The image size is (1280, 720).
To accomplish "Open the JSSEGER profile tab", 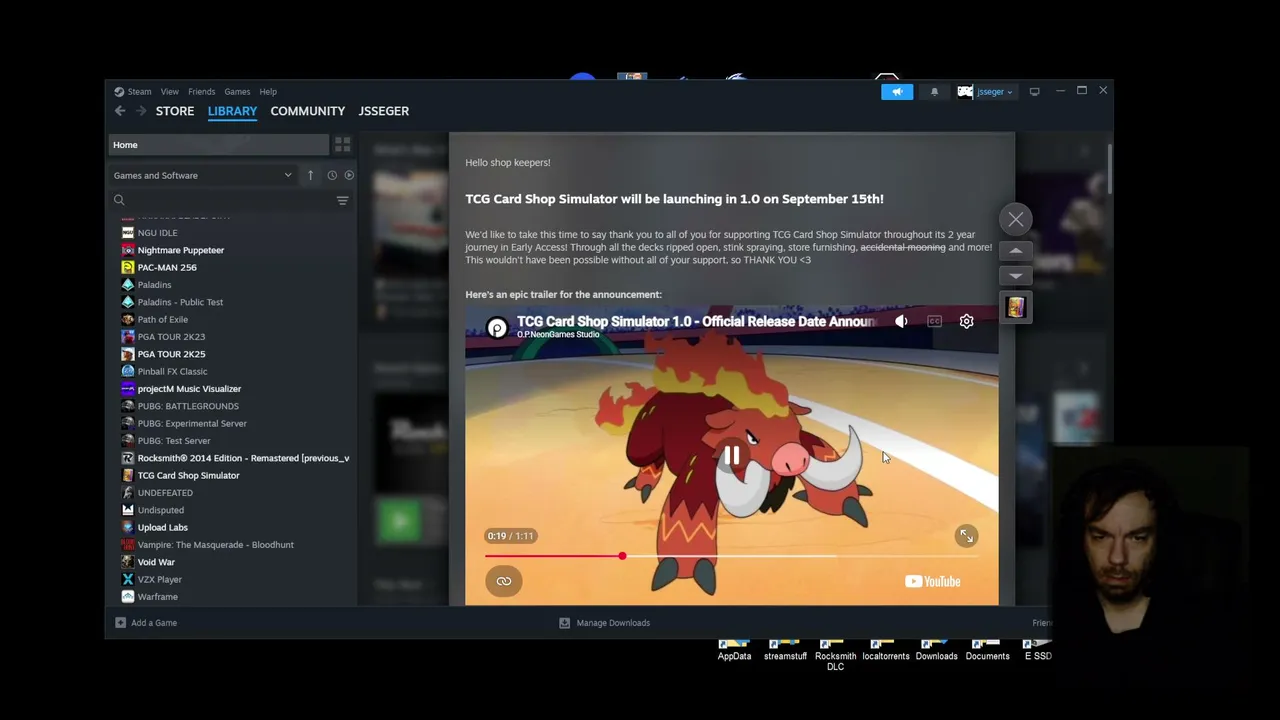I will (x=384, y=111).
